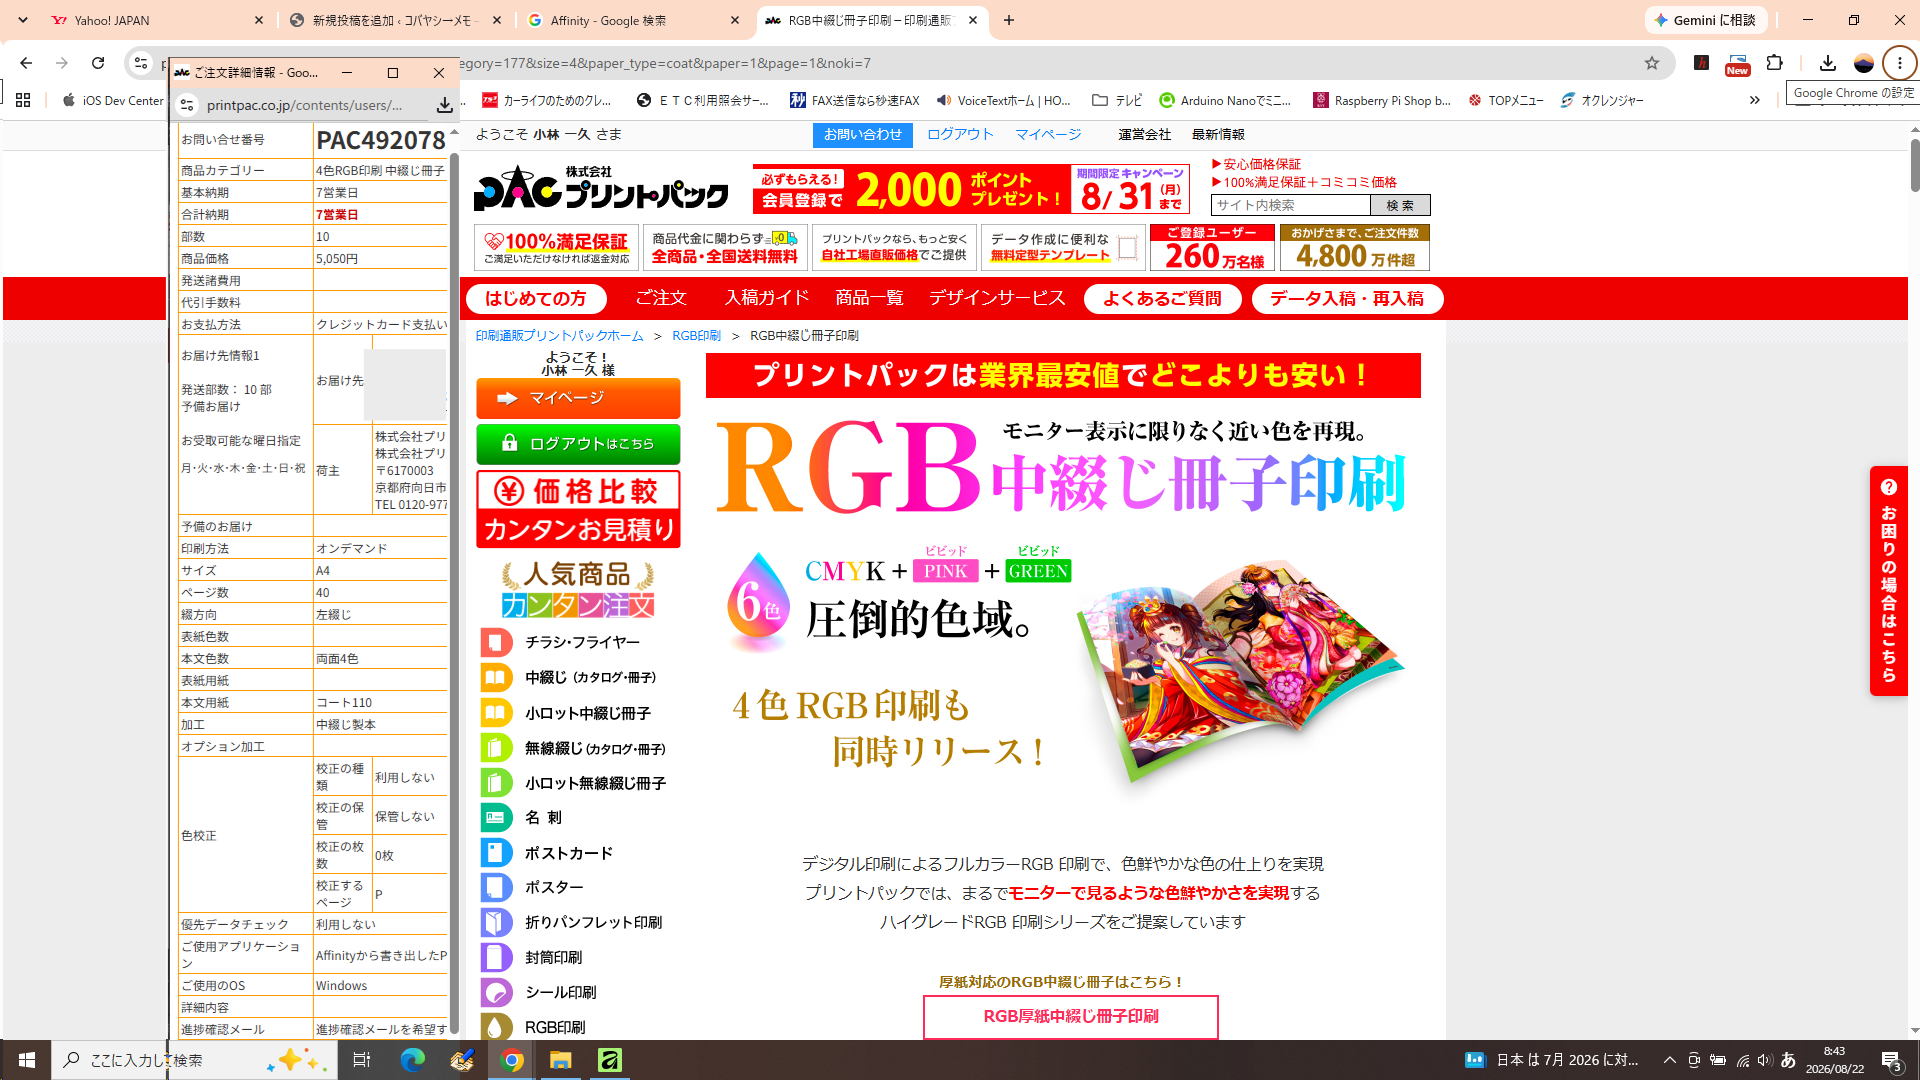Click the green ログアウトはこちら button
The image size is (1920, 1080).
click(x=578, y=444)
